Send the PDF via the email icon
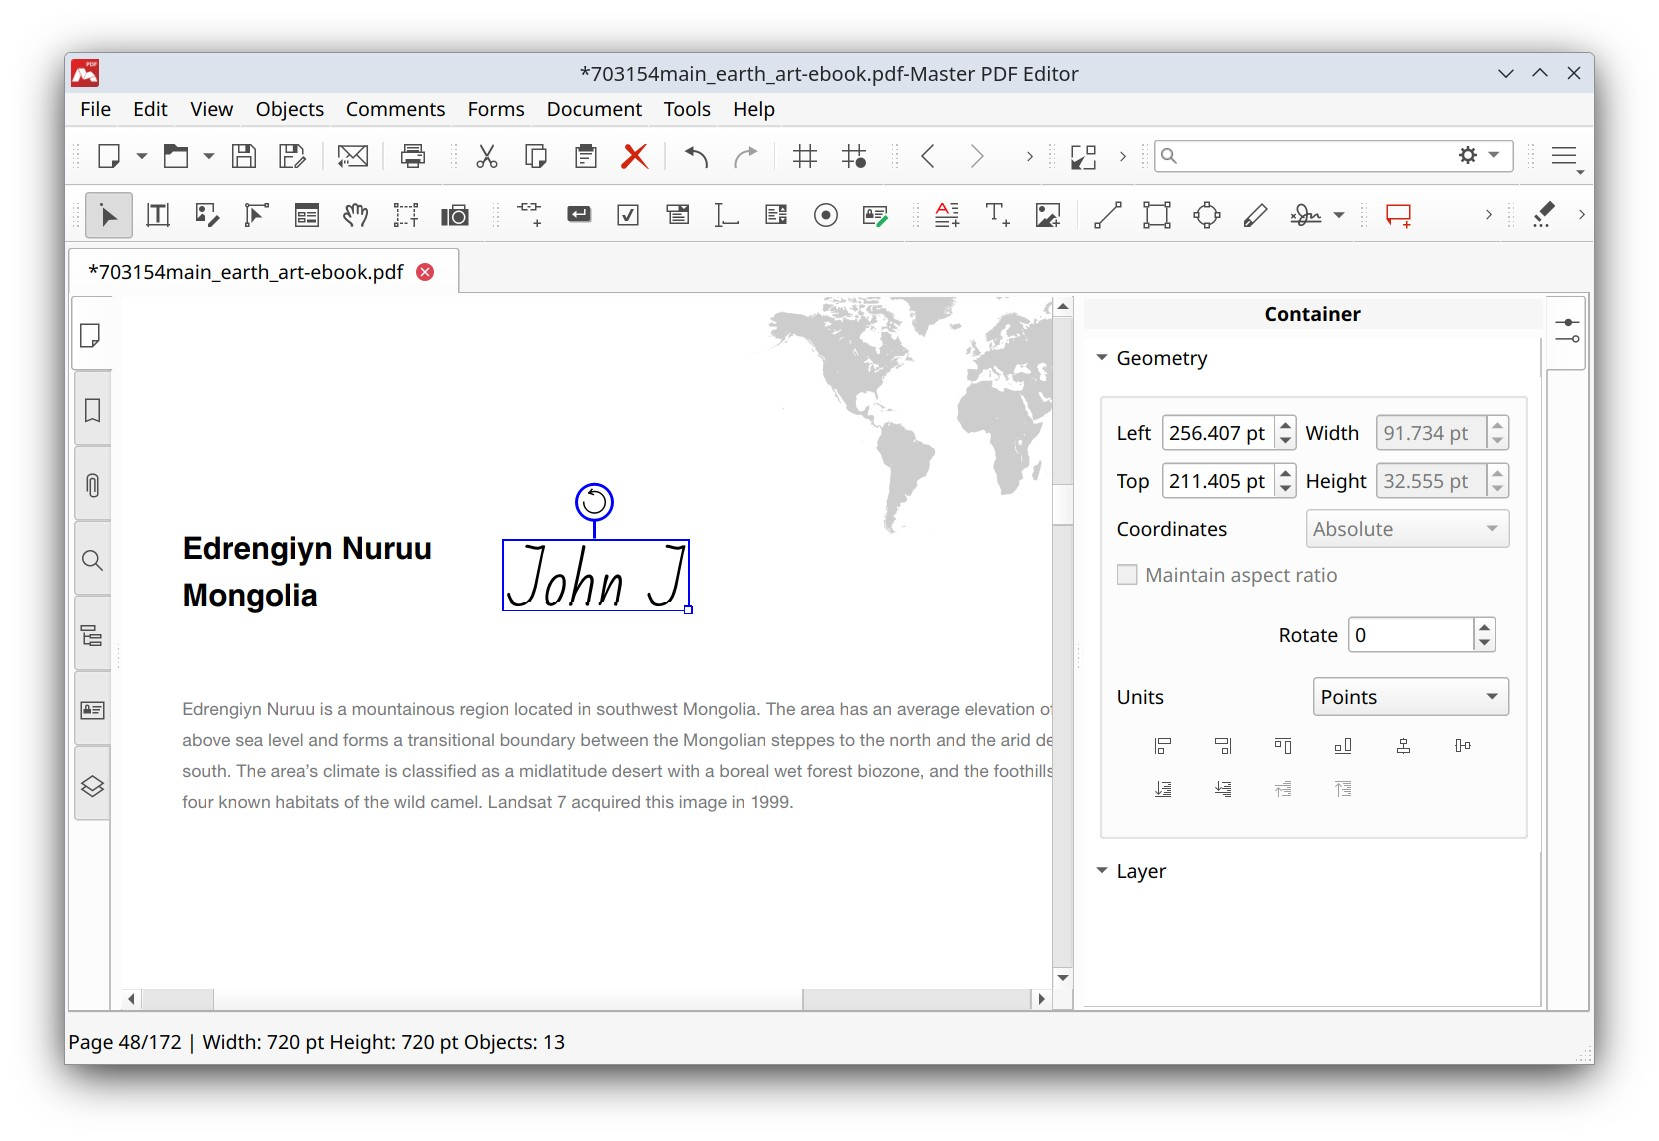 353,156
